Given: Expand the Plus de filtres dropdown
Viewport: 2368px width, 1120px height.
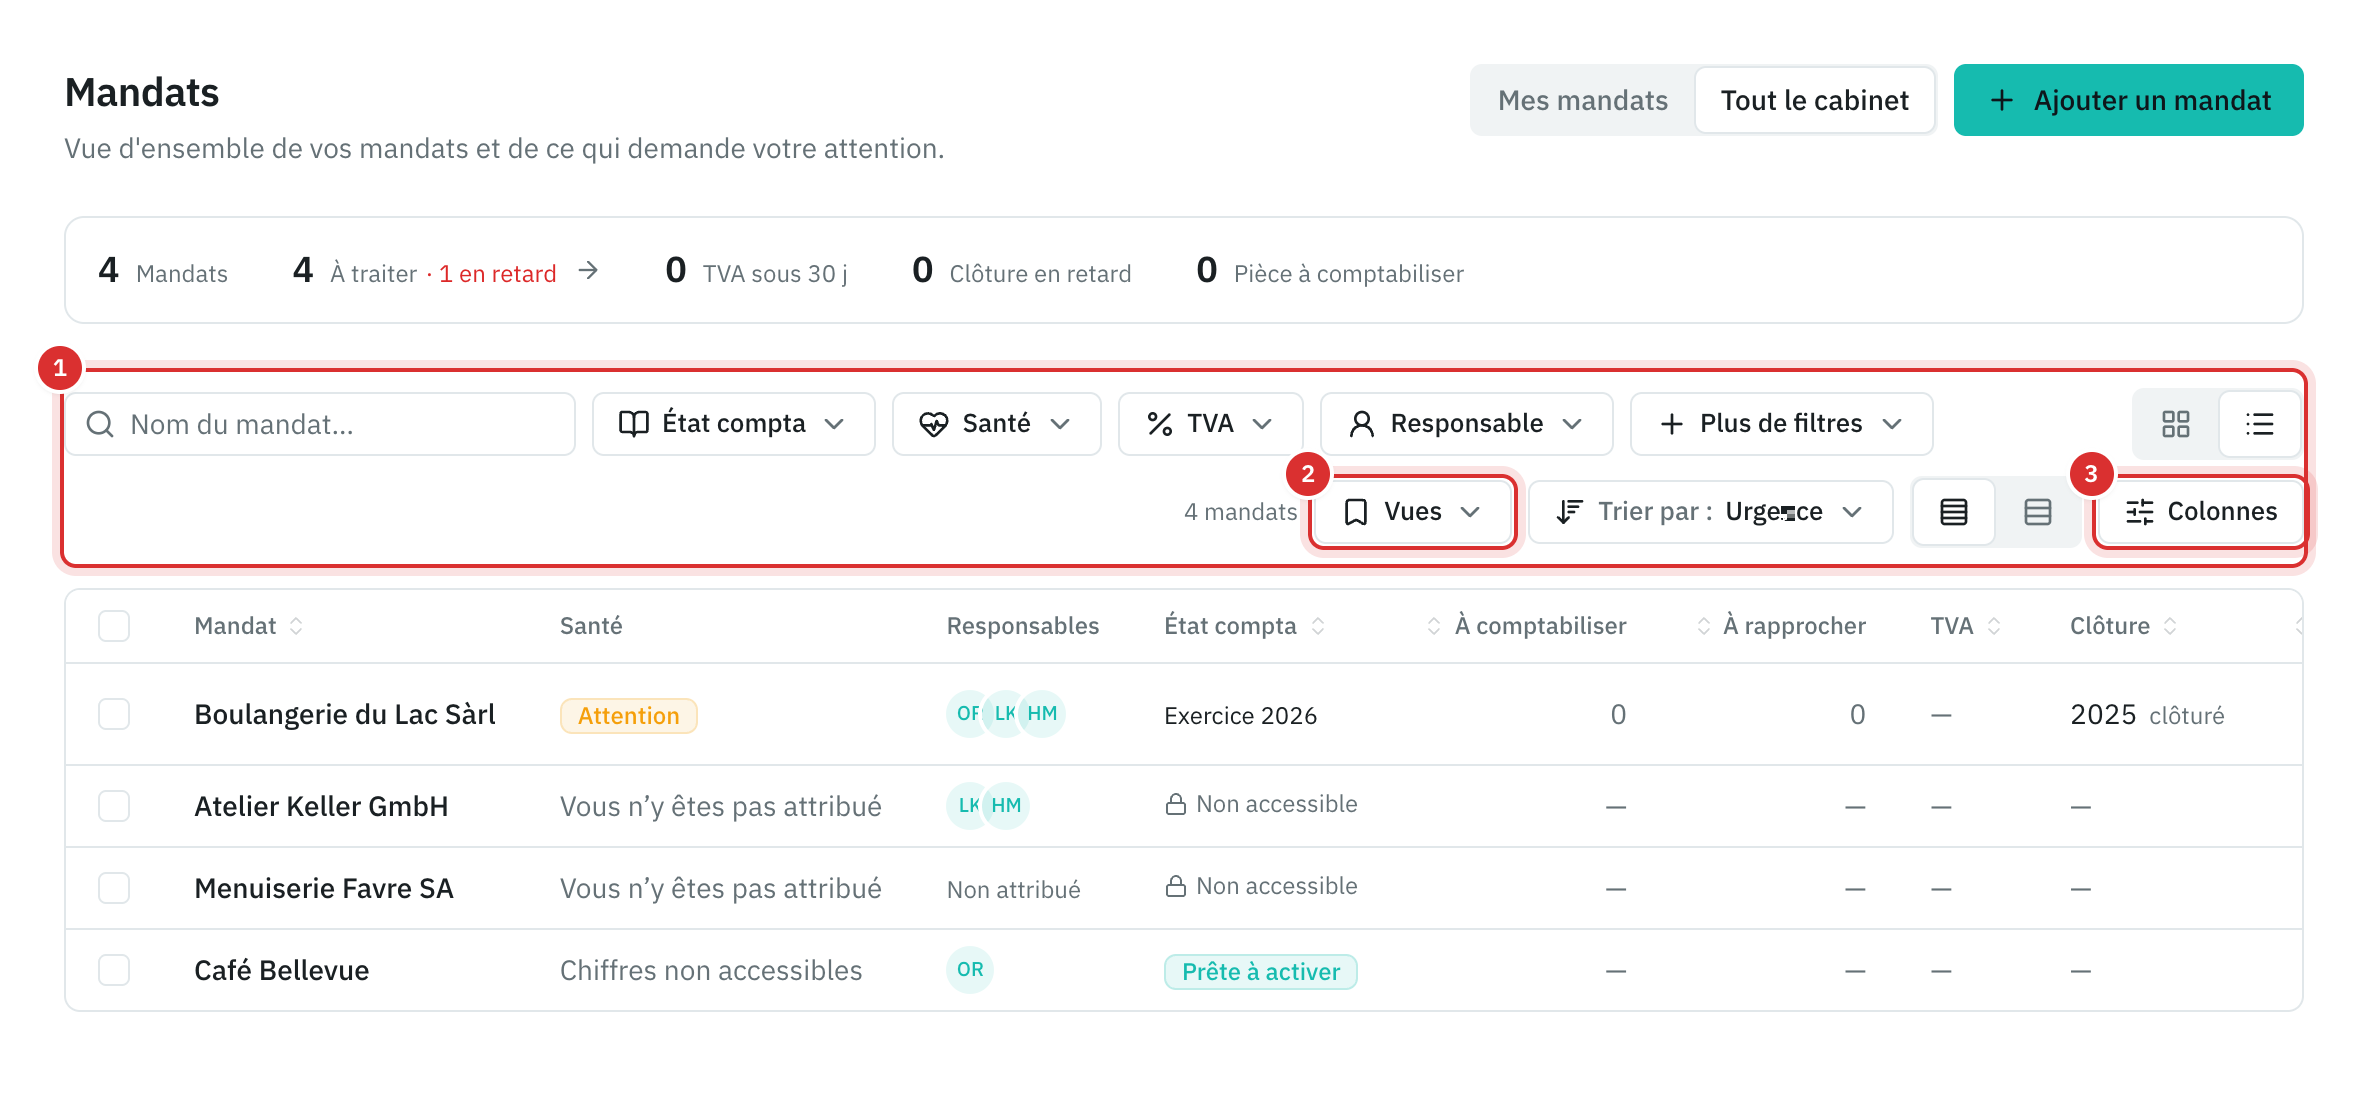Looking at the screenshot, I should 1781,424.
